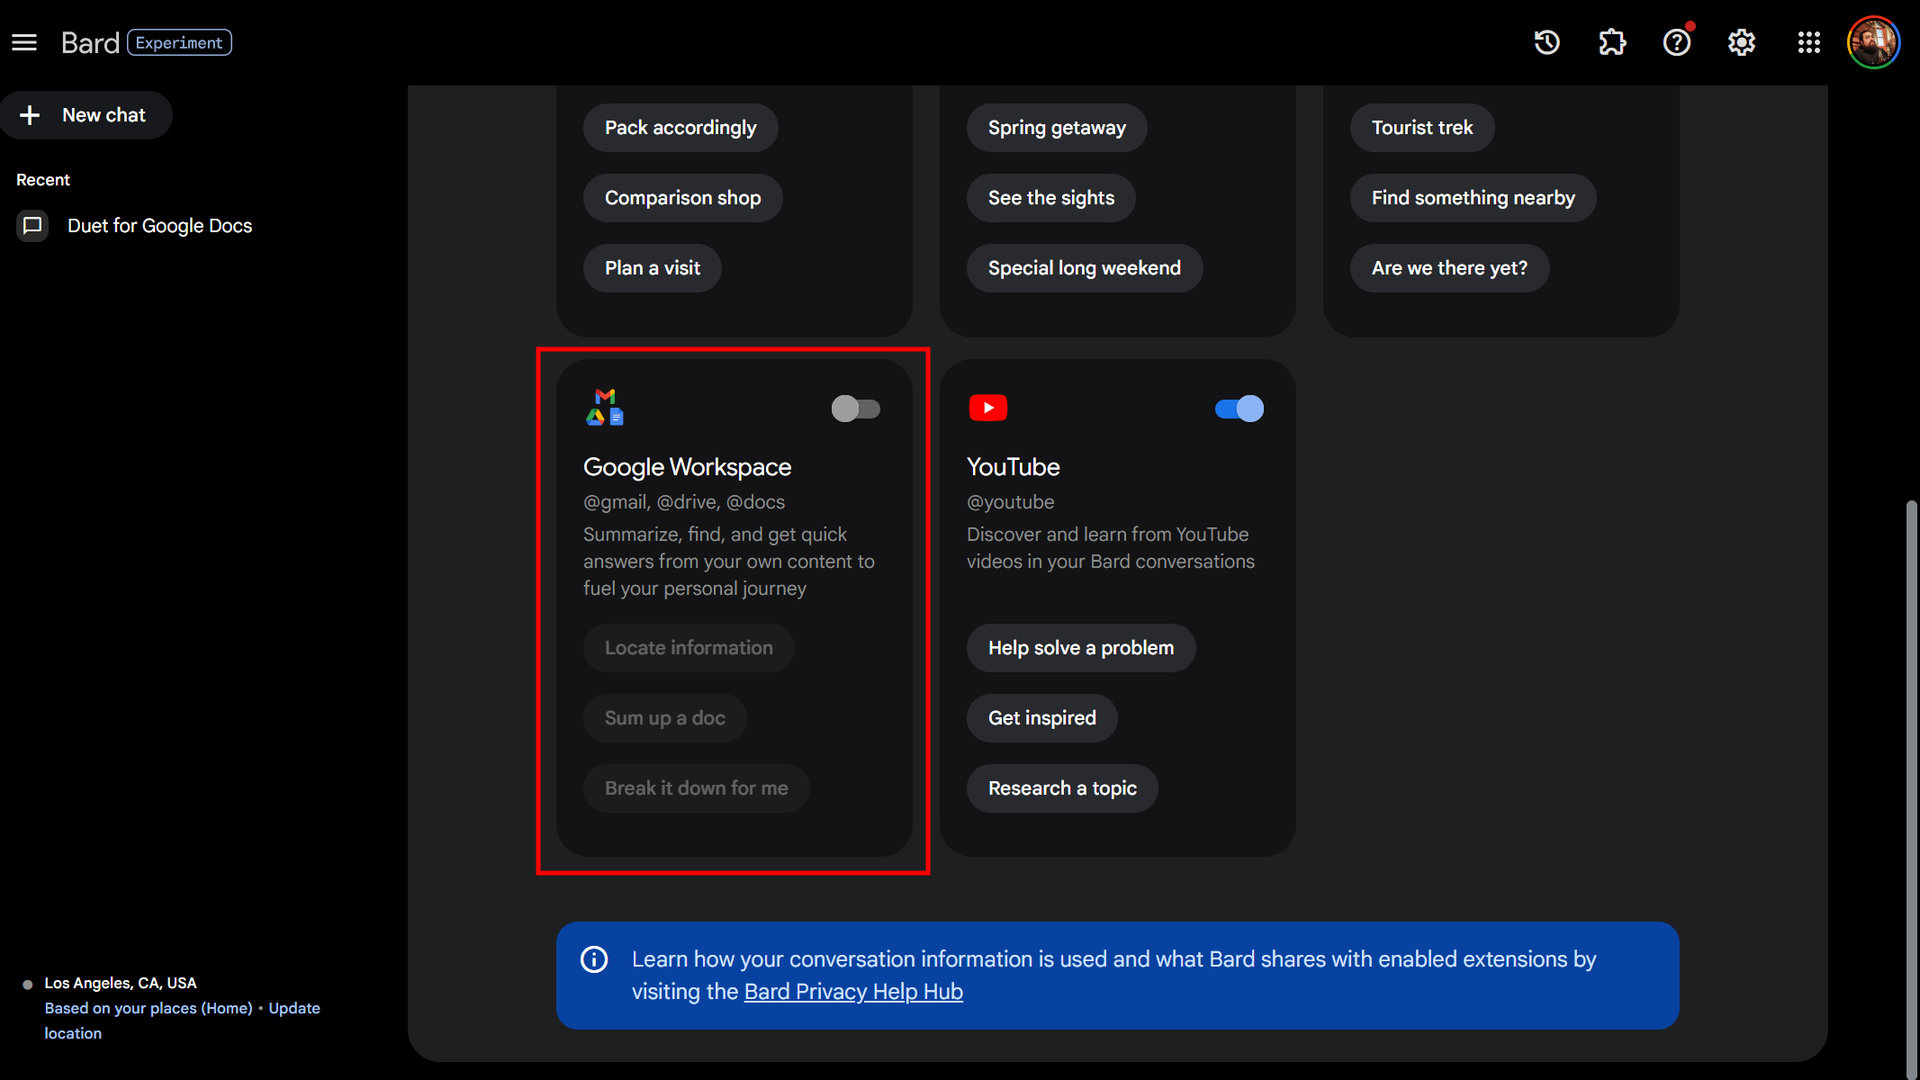Enable the Google Workspace extension toggle

pos(856,409)
